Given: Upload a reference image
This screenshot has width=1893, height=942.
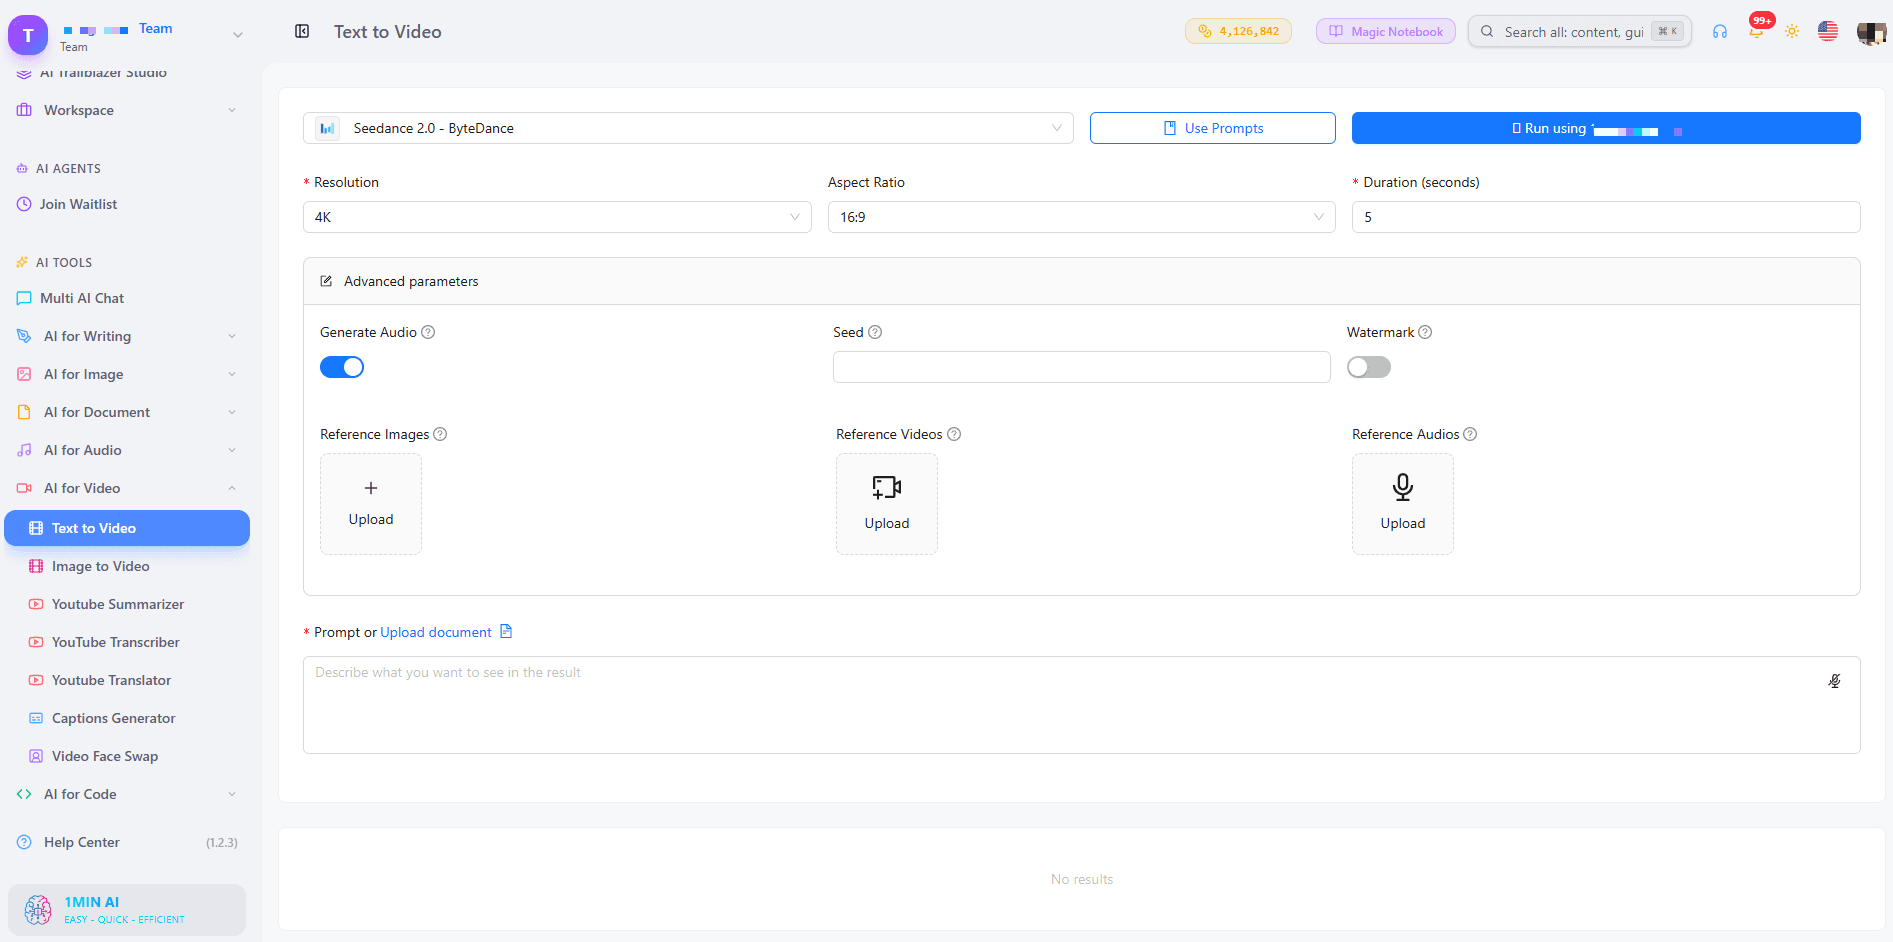Looking at the screenshot, I should pyautogui.click(x=371, y=504).
